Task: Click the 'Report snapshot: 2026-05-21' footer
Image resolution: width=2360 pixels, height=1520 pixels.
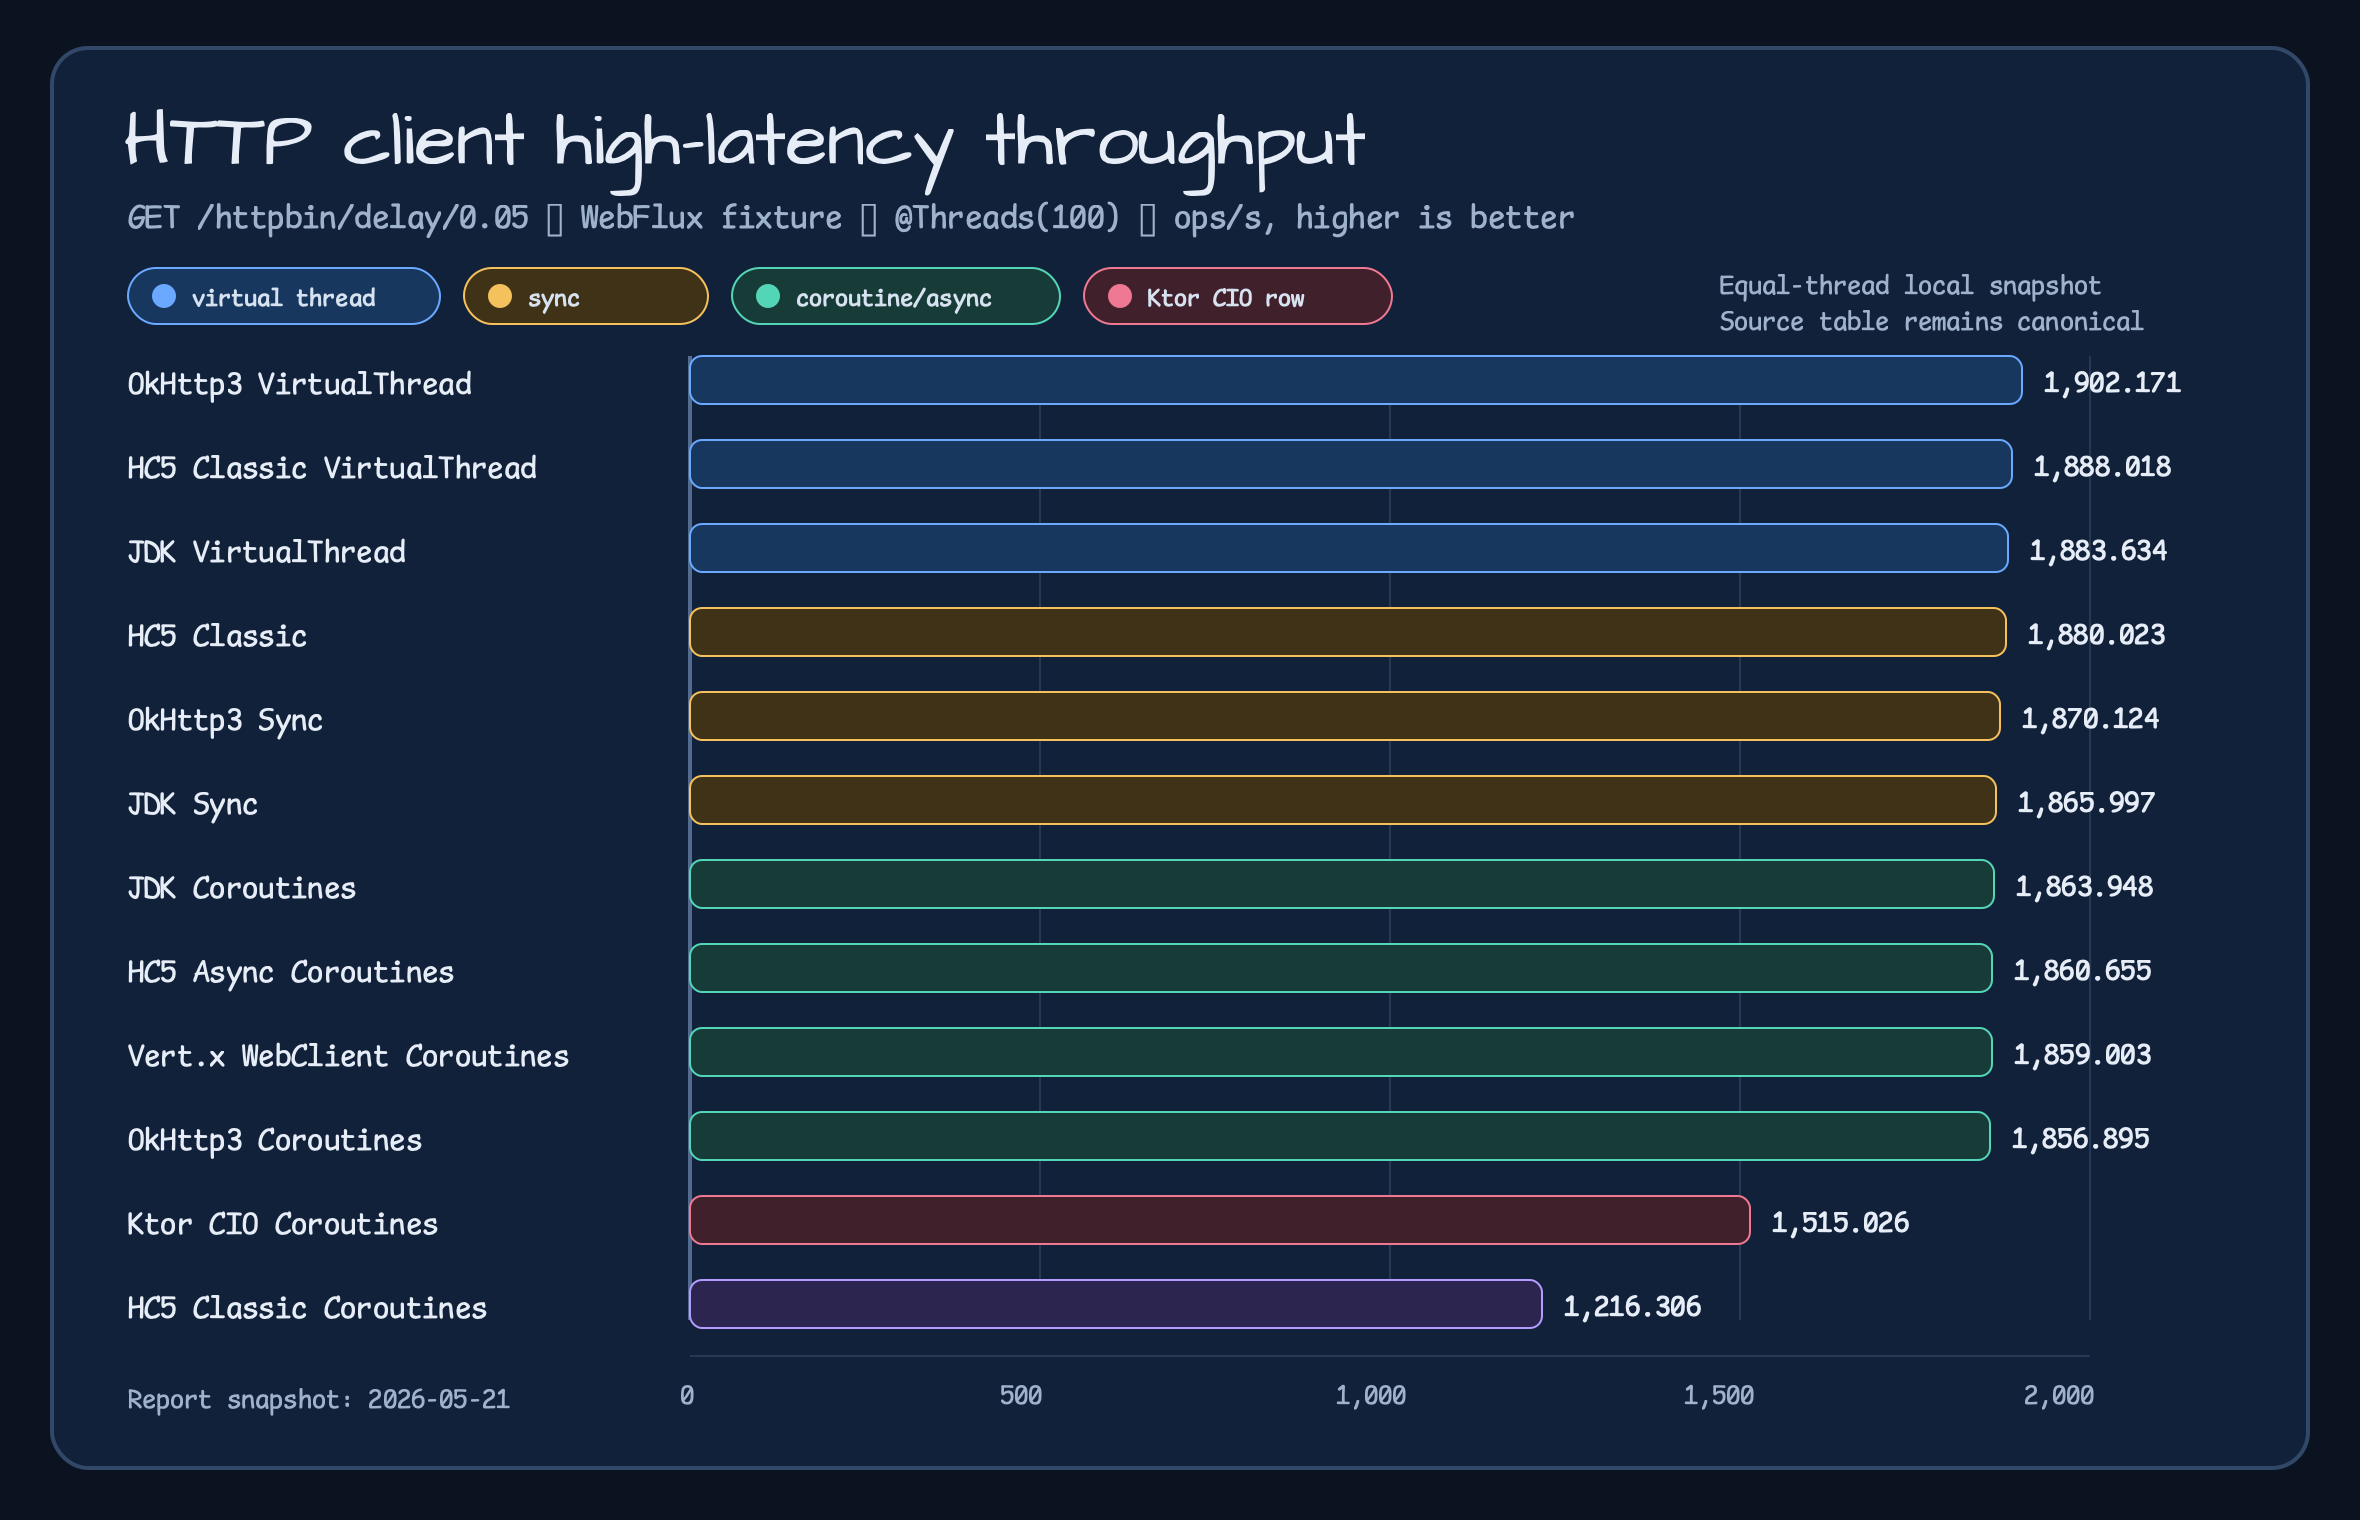Action: [x=319, y=1400]
